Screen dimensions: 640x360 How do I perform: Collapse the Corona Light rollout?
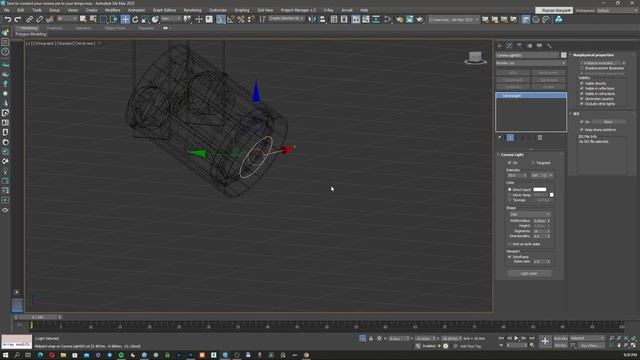[x=512, y=155]
